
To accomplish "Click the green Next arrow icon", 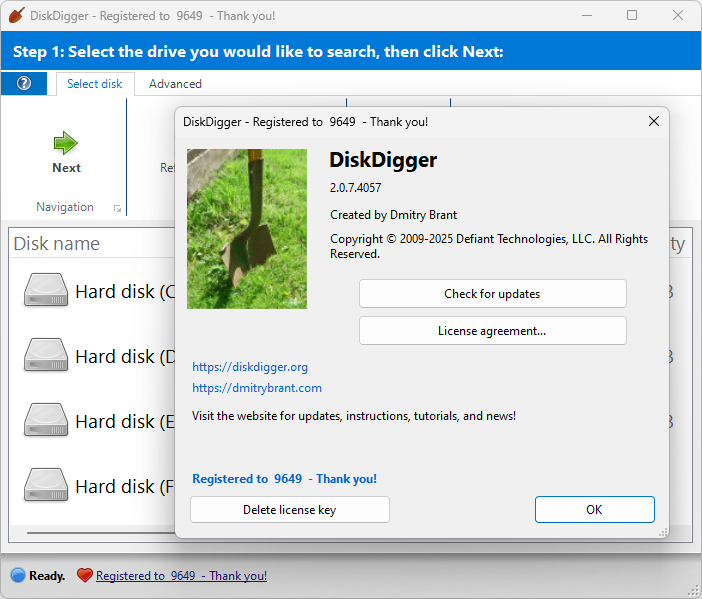I will click(x=66, y=143).
